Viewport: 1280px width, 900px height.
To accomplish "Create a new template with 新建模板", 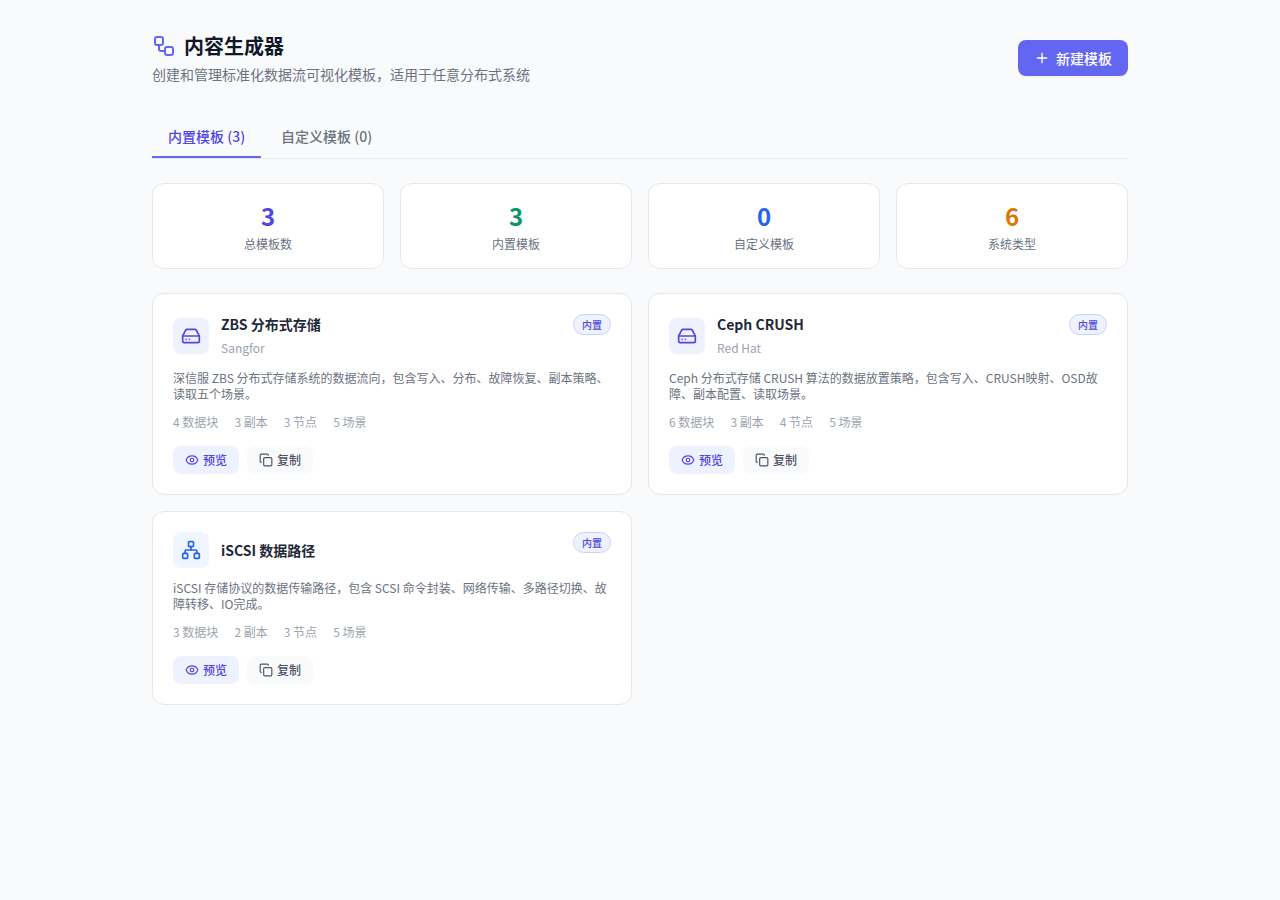I will coord(1072,58).
